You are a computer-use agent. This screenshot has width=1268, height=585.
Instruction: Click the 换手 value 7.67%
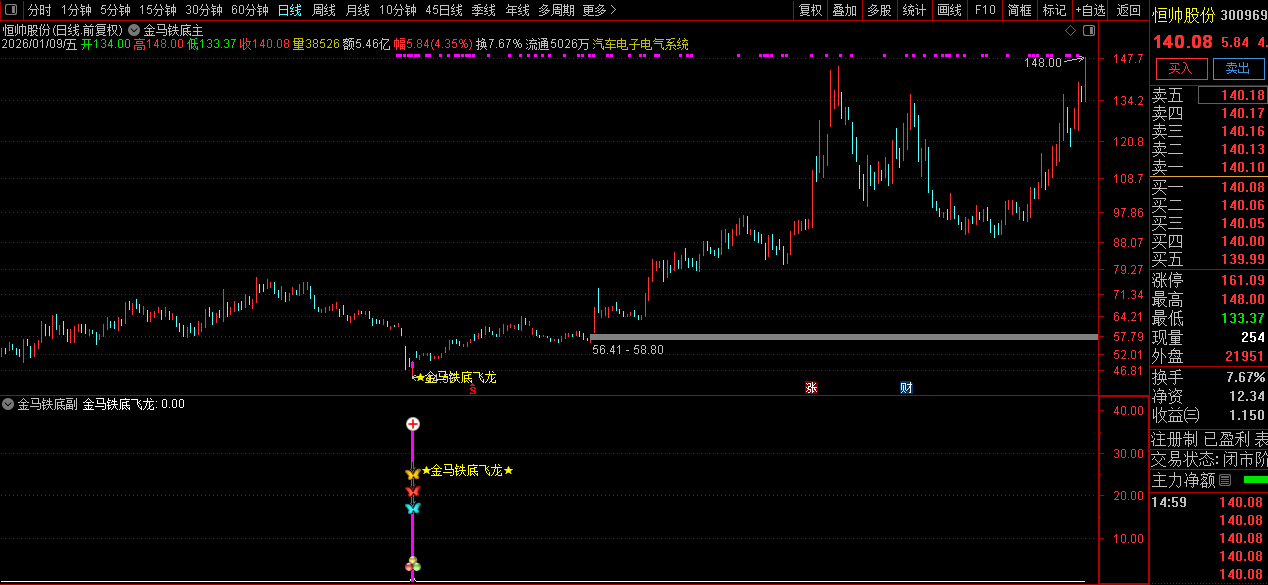coord(1243,377)
